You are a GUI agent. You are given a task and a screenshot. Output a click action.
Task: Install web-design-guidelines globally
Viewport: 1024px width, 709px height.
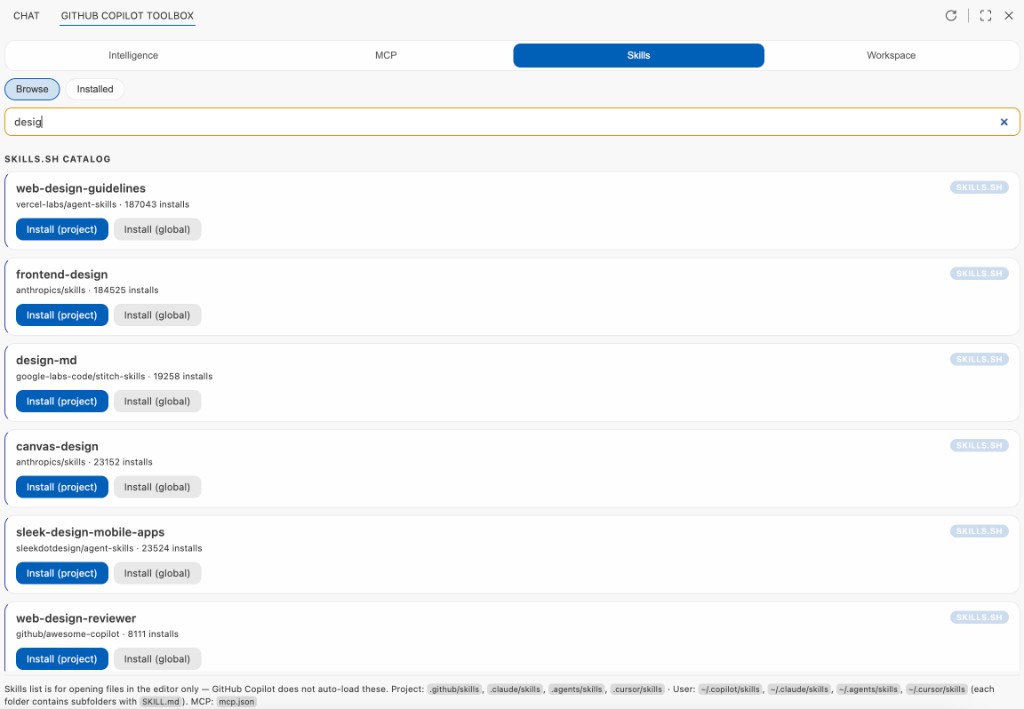157,229
